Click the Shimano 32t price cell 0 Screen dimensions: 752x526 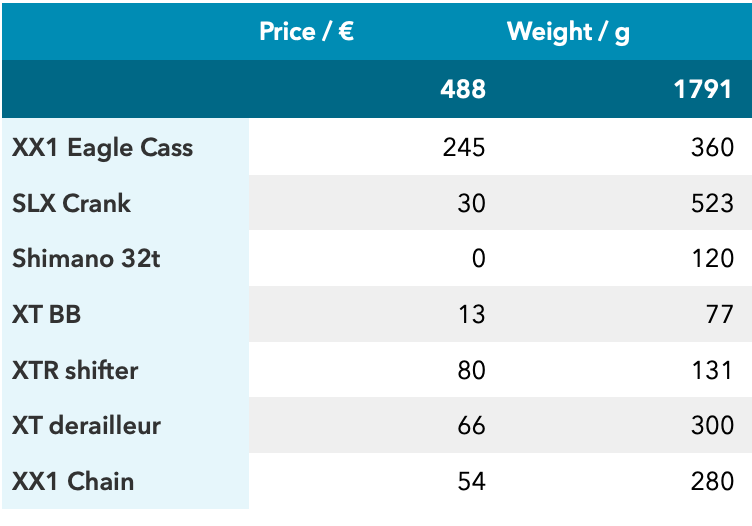point(478,259)
